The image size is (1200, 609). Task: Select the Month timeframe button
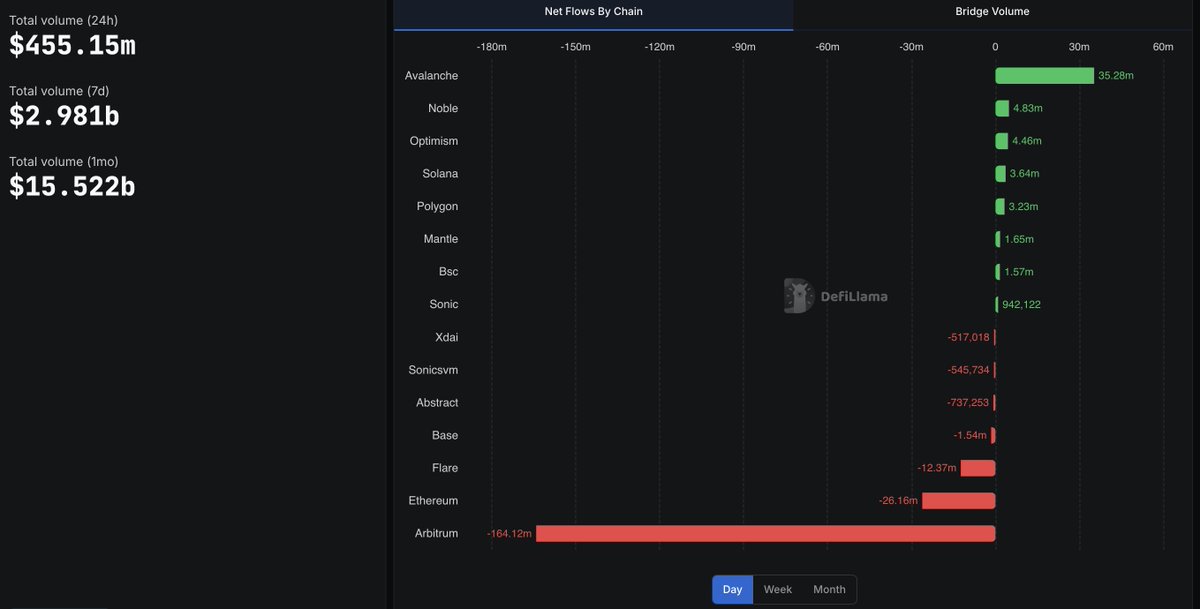829,589
